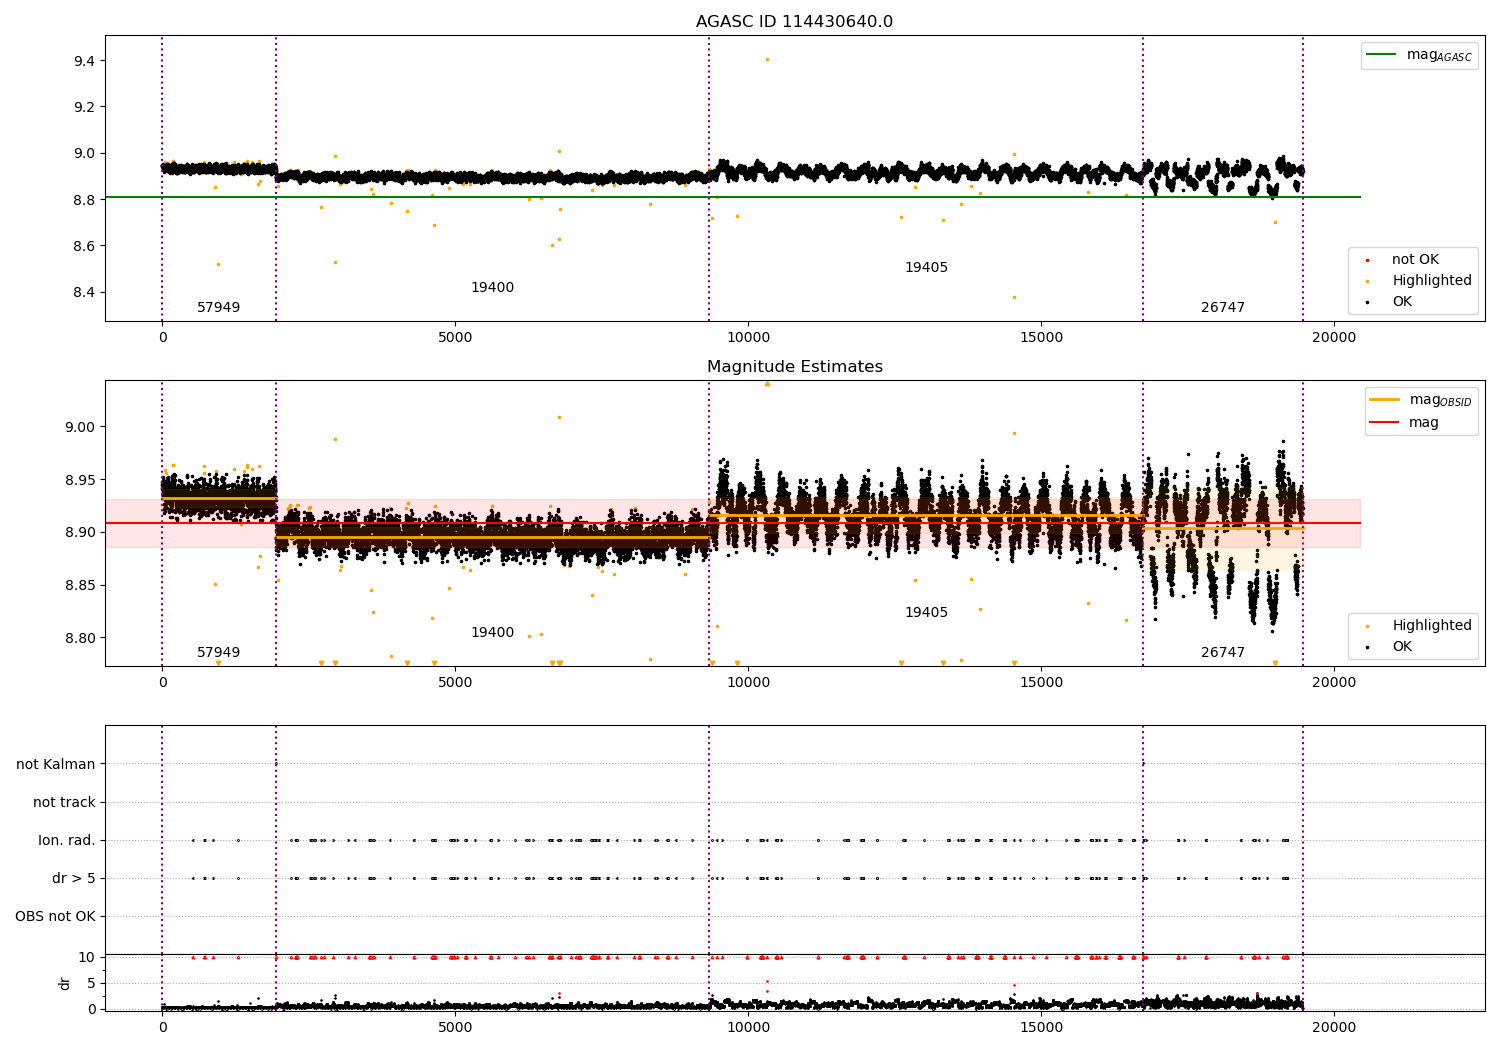Click the 8.6 y-axis tick of the top plot

coord(84,247)
